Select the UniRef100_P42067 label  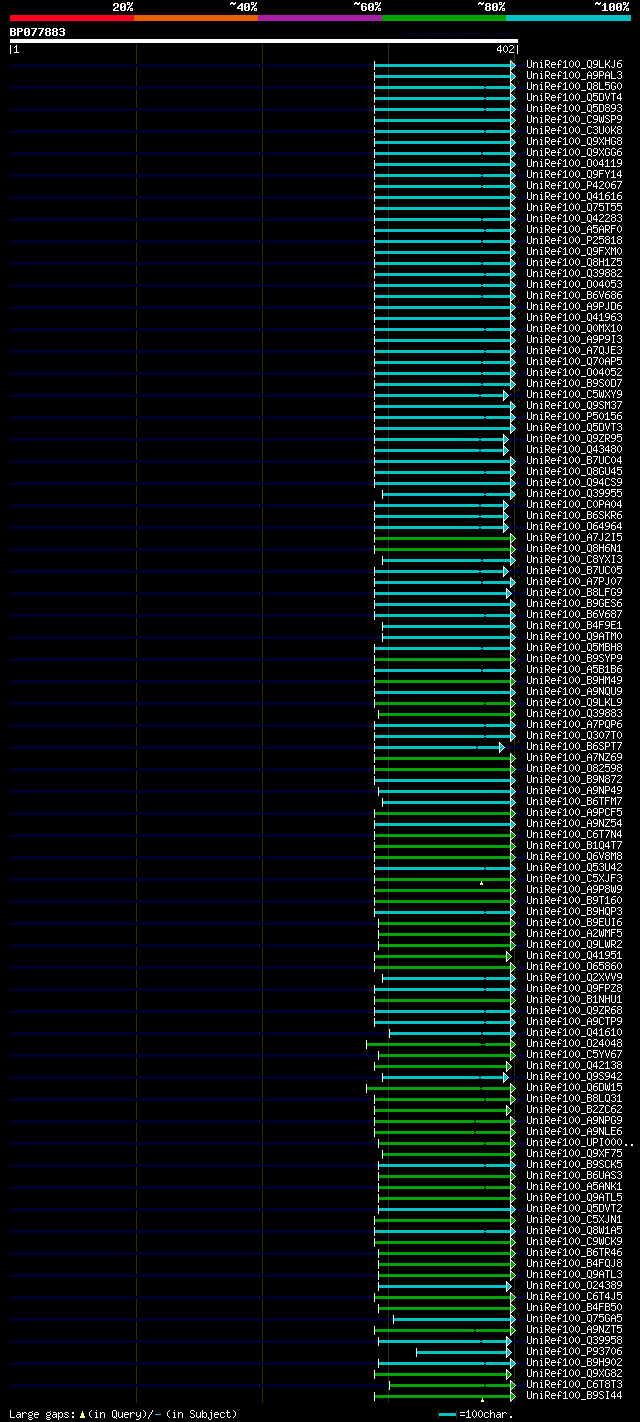click(x=574, y=185)
